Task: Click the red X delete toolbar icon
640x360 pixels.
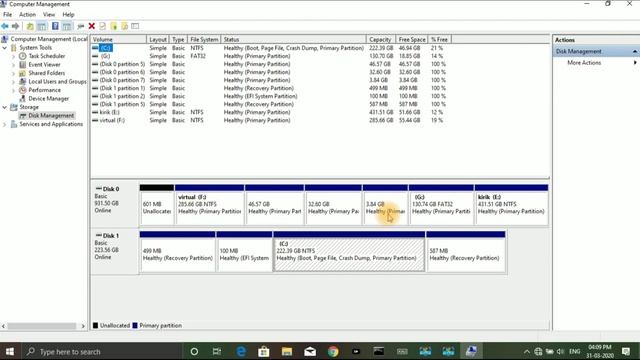Action: 92,26
